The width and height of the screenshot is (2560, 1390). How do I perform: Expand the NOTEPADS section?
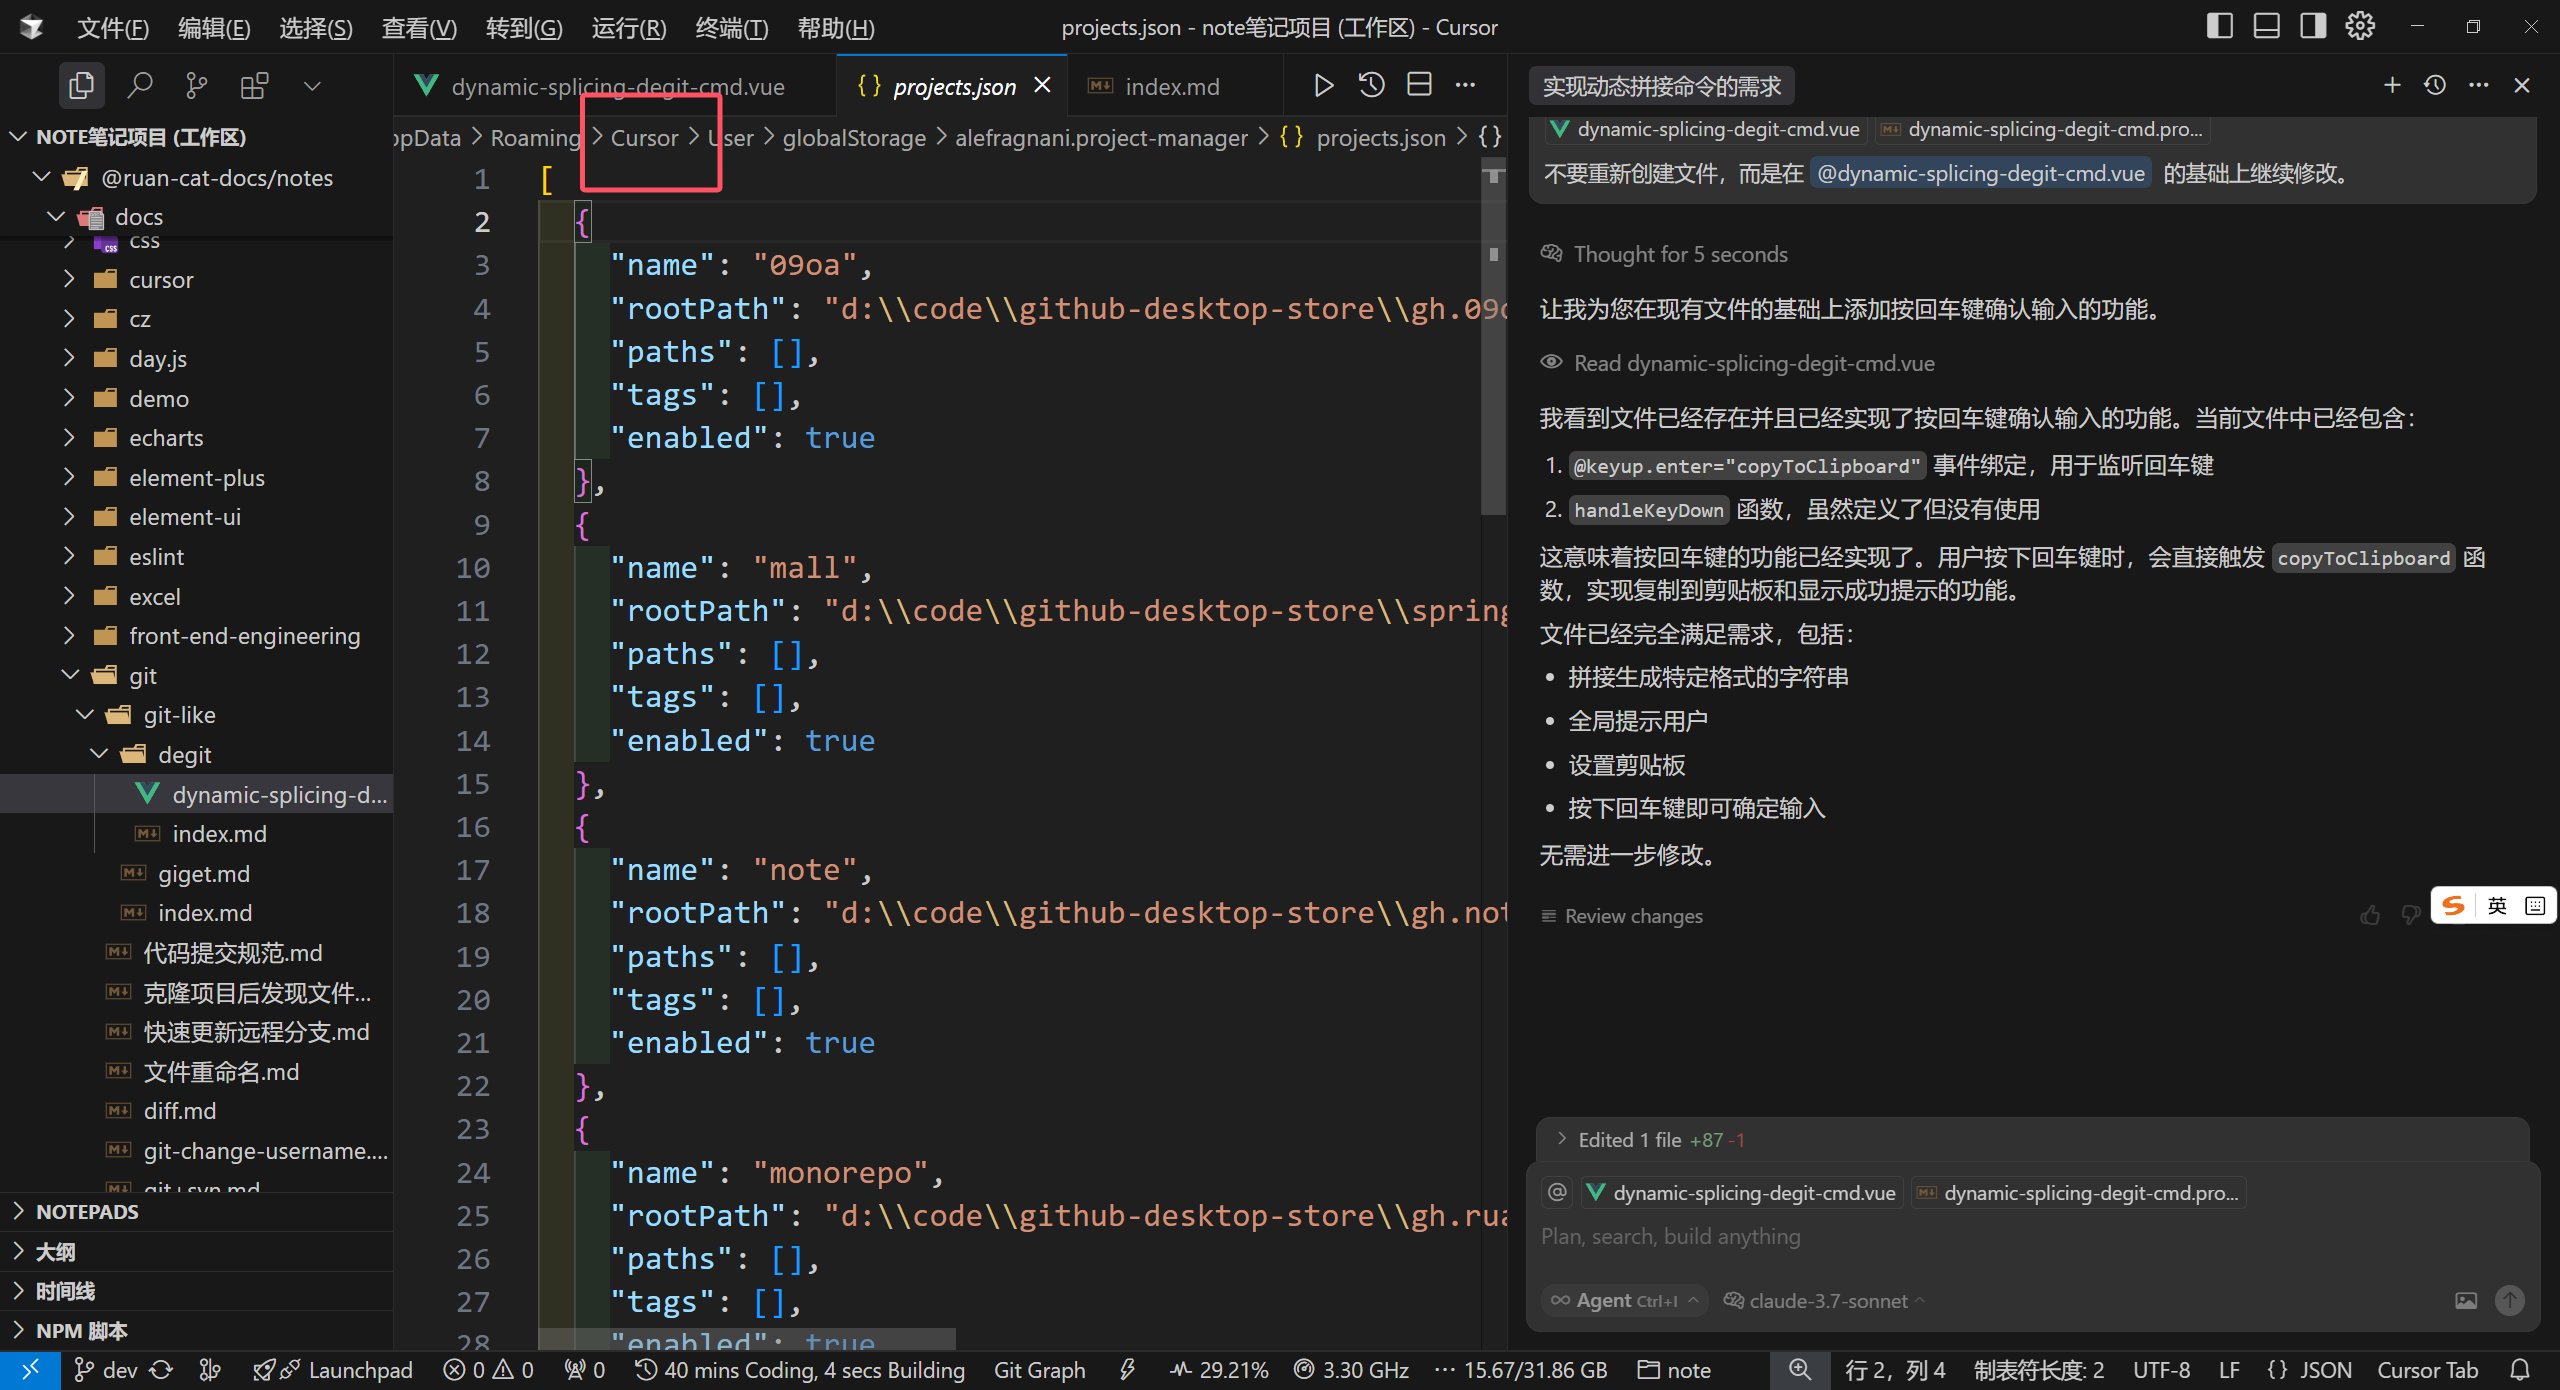tap(198, 1212)
